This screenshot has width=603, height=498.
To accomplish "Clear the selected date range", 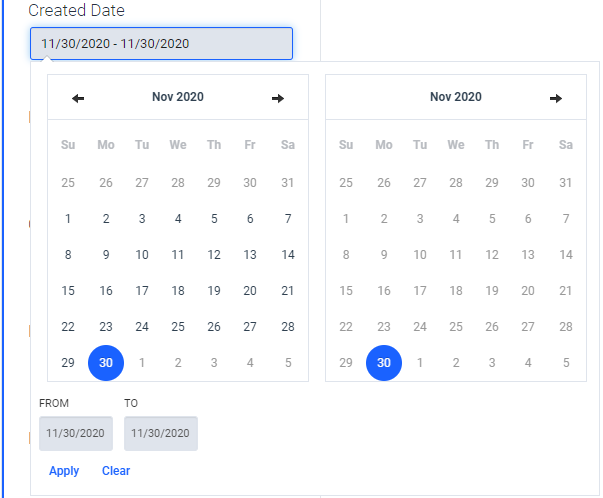I will coord(116,471).
